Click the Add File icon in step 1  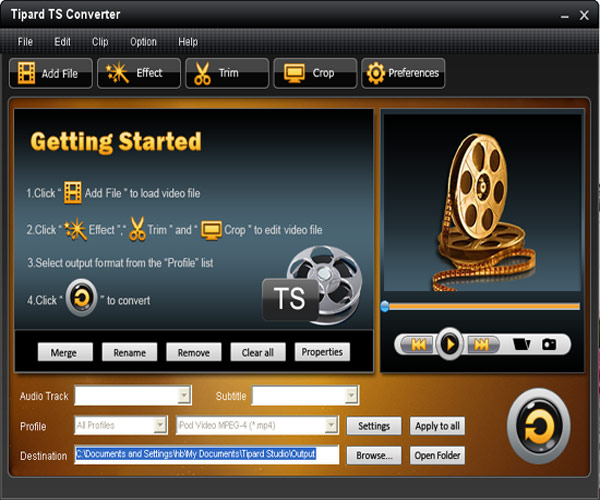72,192
